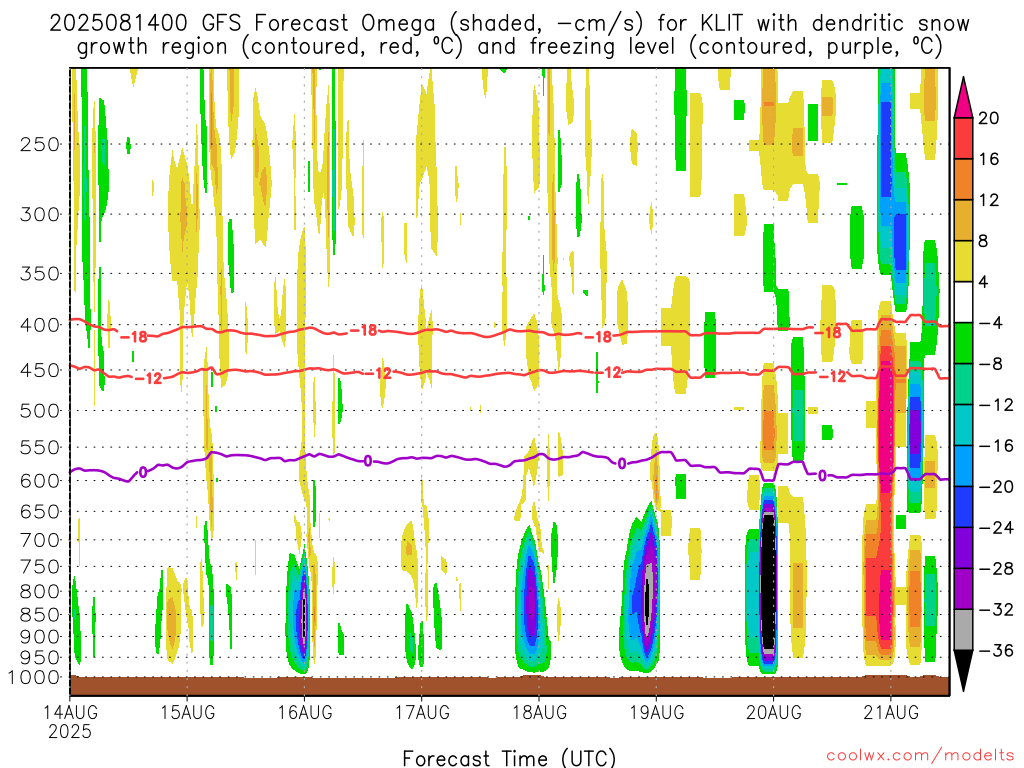Viewport: 1024px width, 768px height.
Task: Click the -36 value on the color scale
Action: [996, 650]
